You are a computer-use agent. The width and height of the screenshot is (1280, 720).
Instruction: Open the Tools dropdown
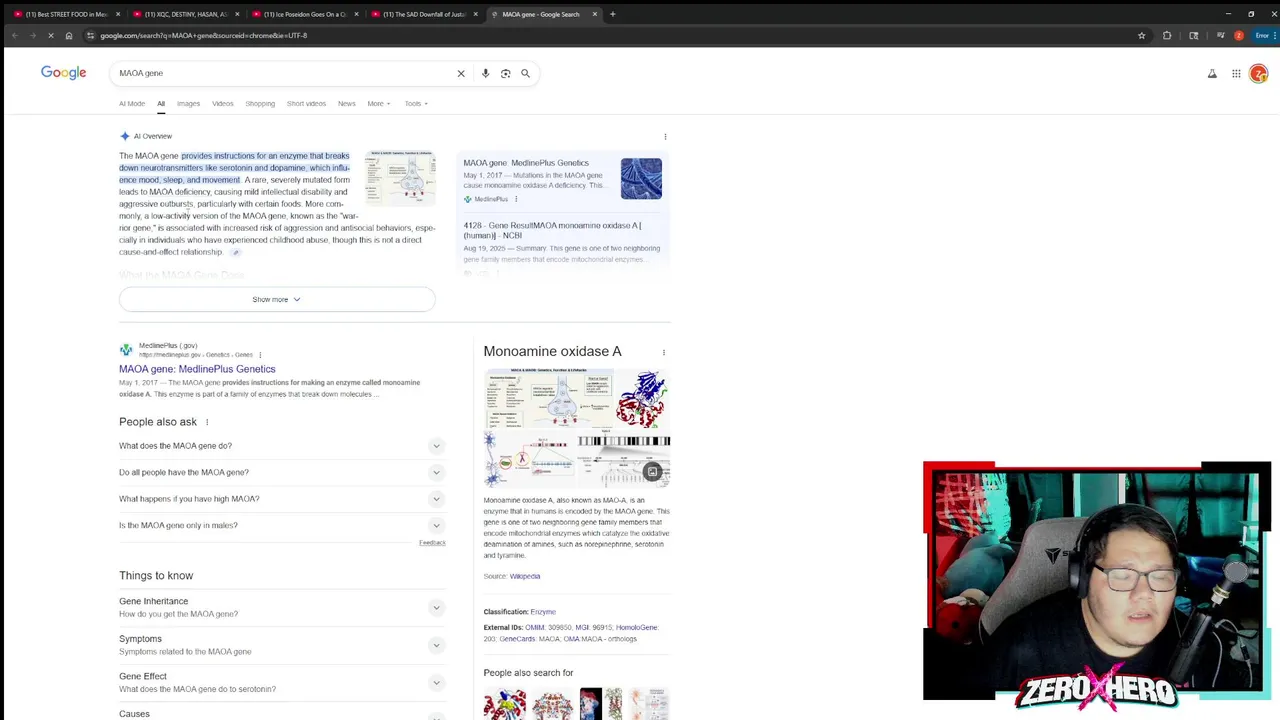pyautogui.click(x=416, y=103)
